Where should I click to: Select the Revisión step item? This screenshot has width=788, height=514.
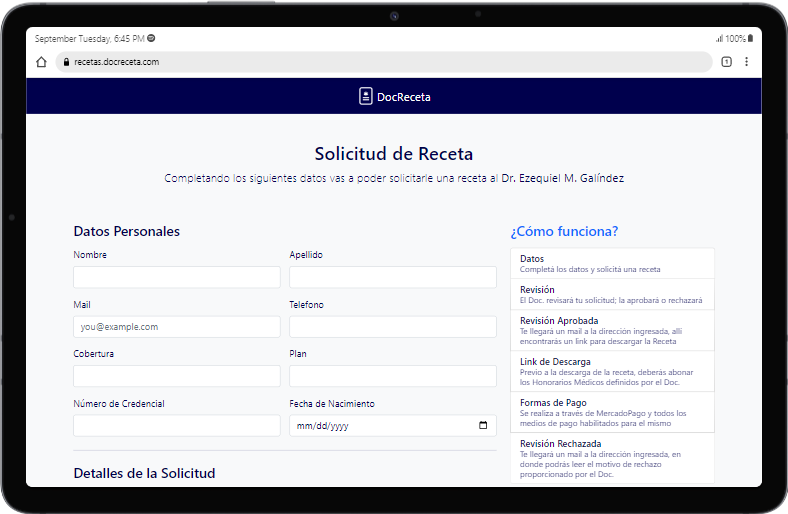(613, 294)
